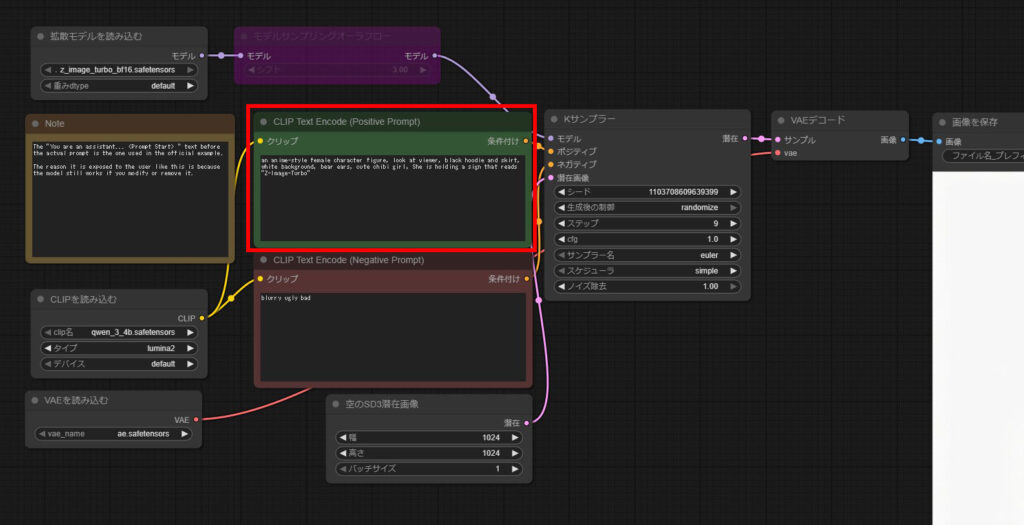This screenshot has height=525, width=1024.
Task: Click the ノイズ除去 value slider field
Action: 647,286
